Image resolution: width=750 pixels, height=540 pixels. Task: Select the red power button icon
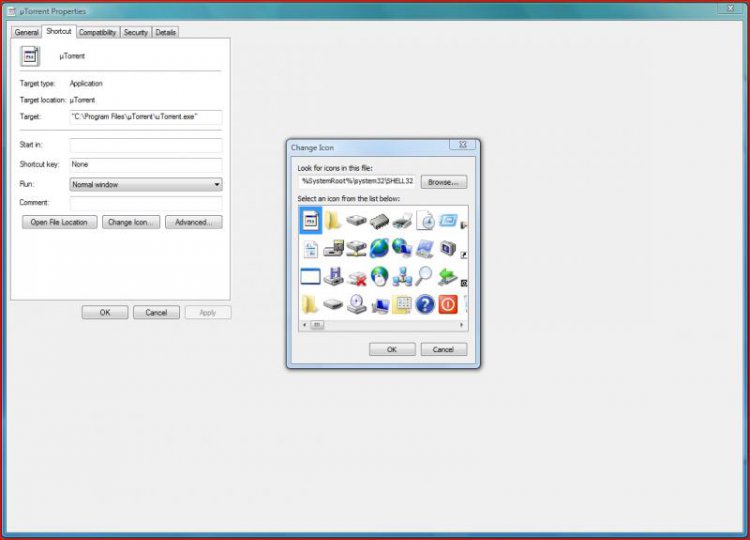pyautogui.click(x=448, y=305)
